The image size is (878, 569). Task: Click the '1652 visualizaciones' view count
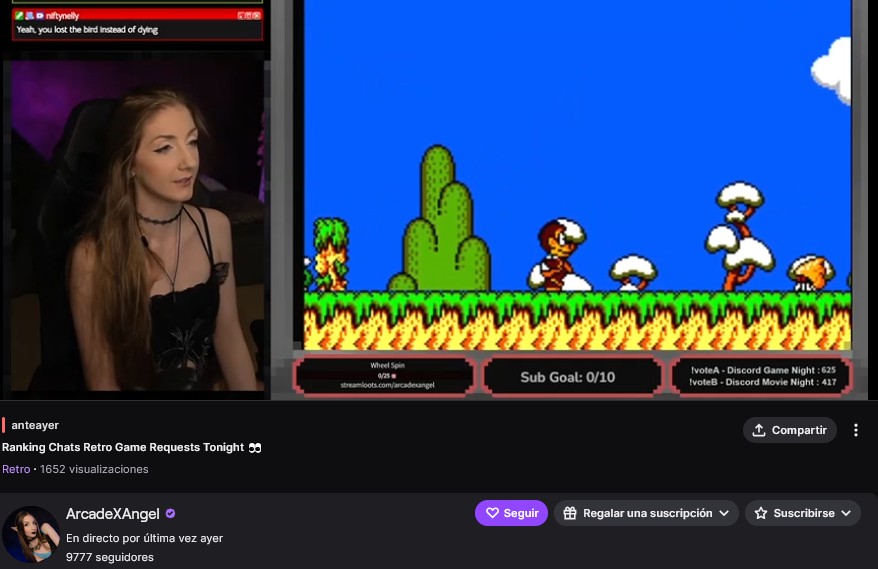94,469
